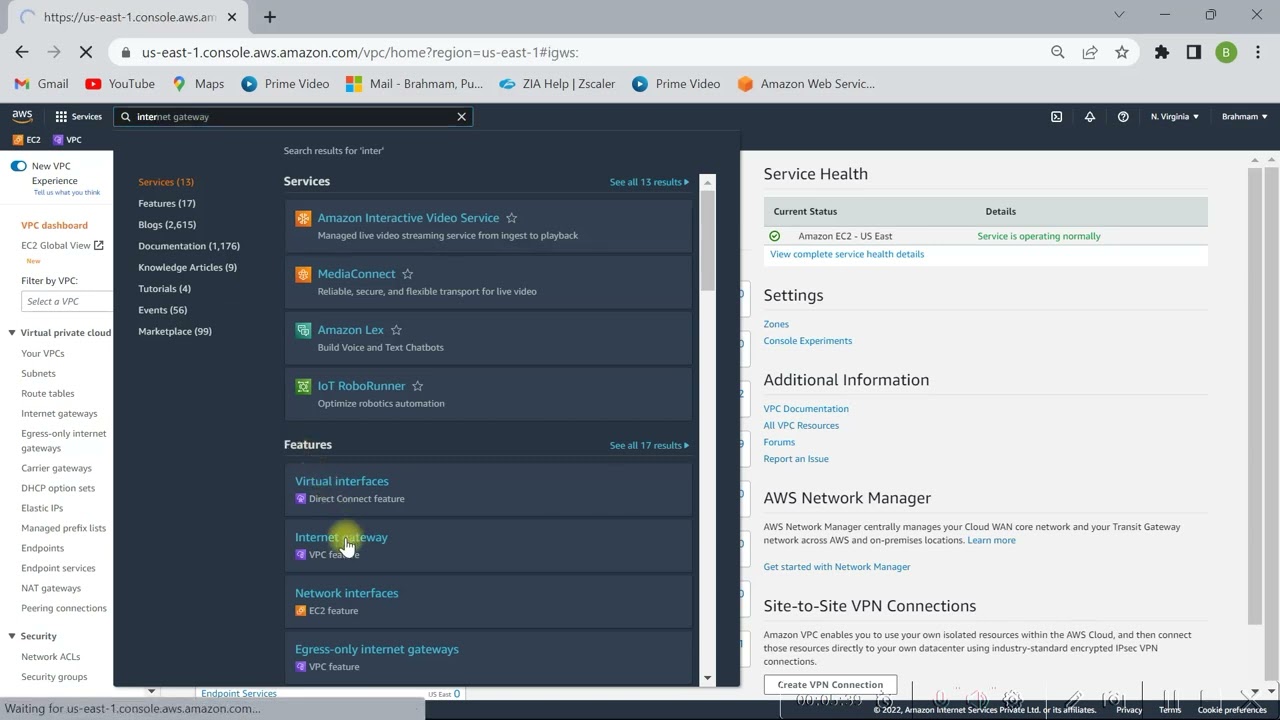The height and width of the screenshot is (720, 1280).
Task: Clear the search box with X icon
Action: pyautogui.click(x=461, y=117)
